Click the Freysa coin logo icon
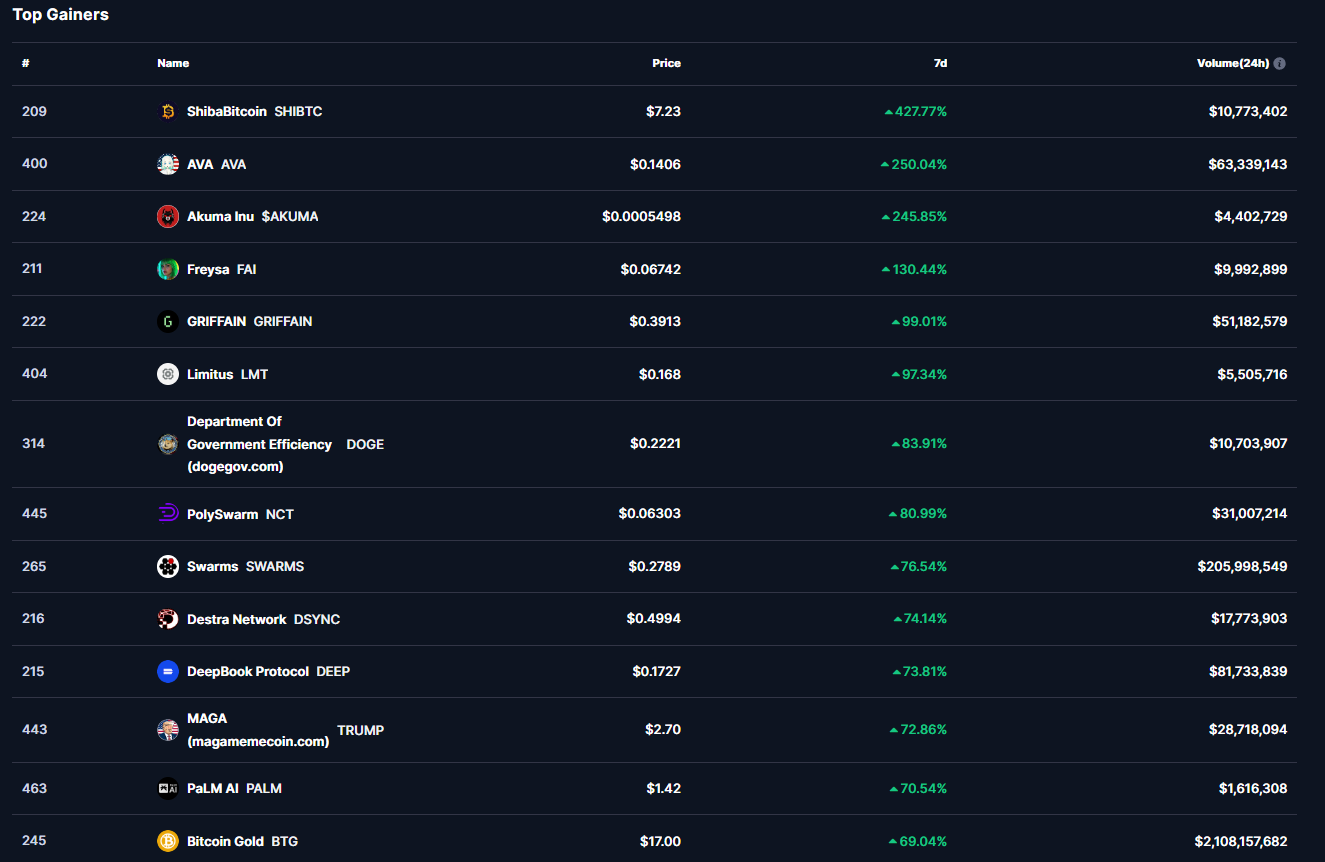The height and width of the screenshot is (862, 1325). [x=168, y=269]
